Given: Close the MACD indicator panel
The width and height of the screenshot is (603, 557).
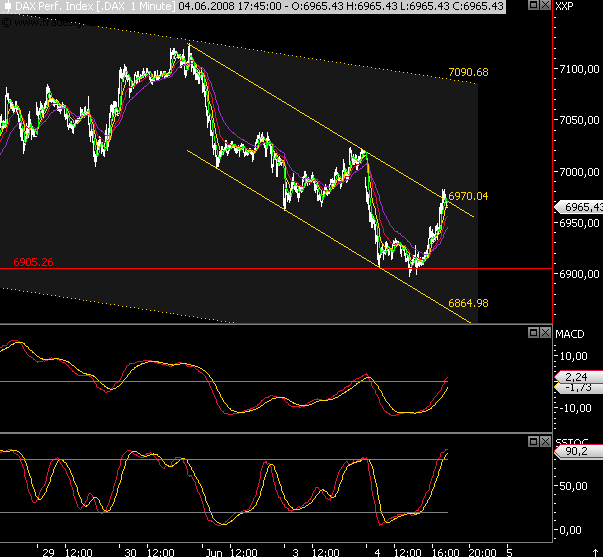Looking at the screenshot, I should 545,332.
